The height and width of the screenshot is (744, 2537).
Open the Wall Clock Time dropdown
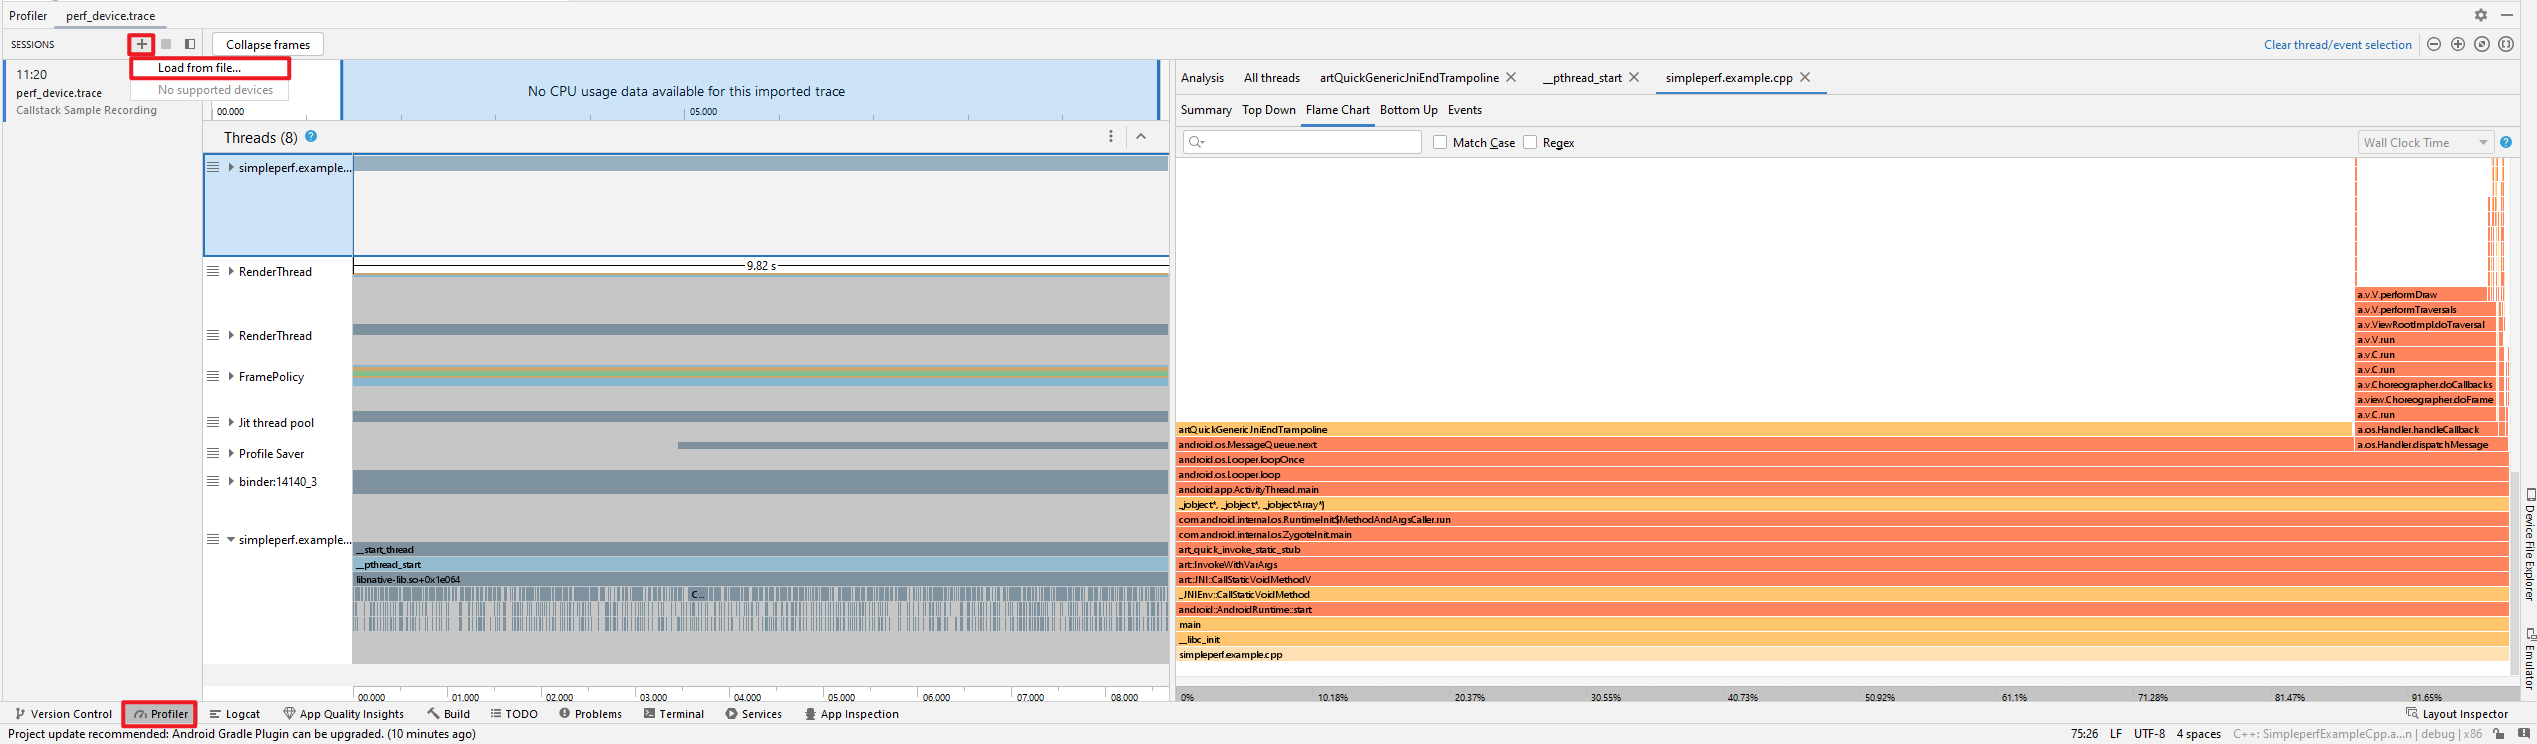click(2424, 143)
